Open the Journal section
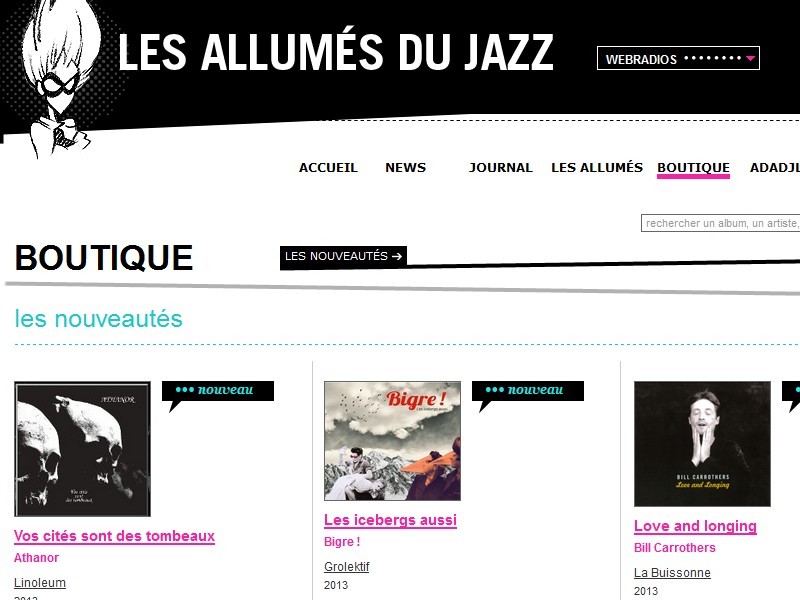Viewport: 800px width, 600px height. (501, 167)
